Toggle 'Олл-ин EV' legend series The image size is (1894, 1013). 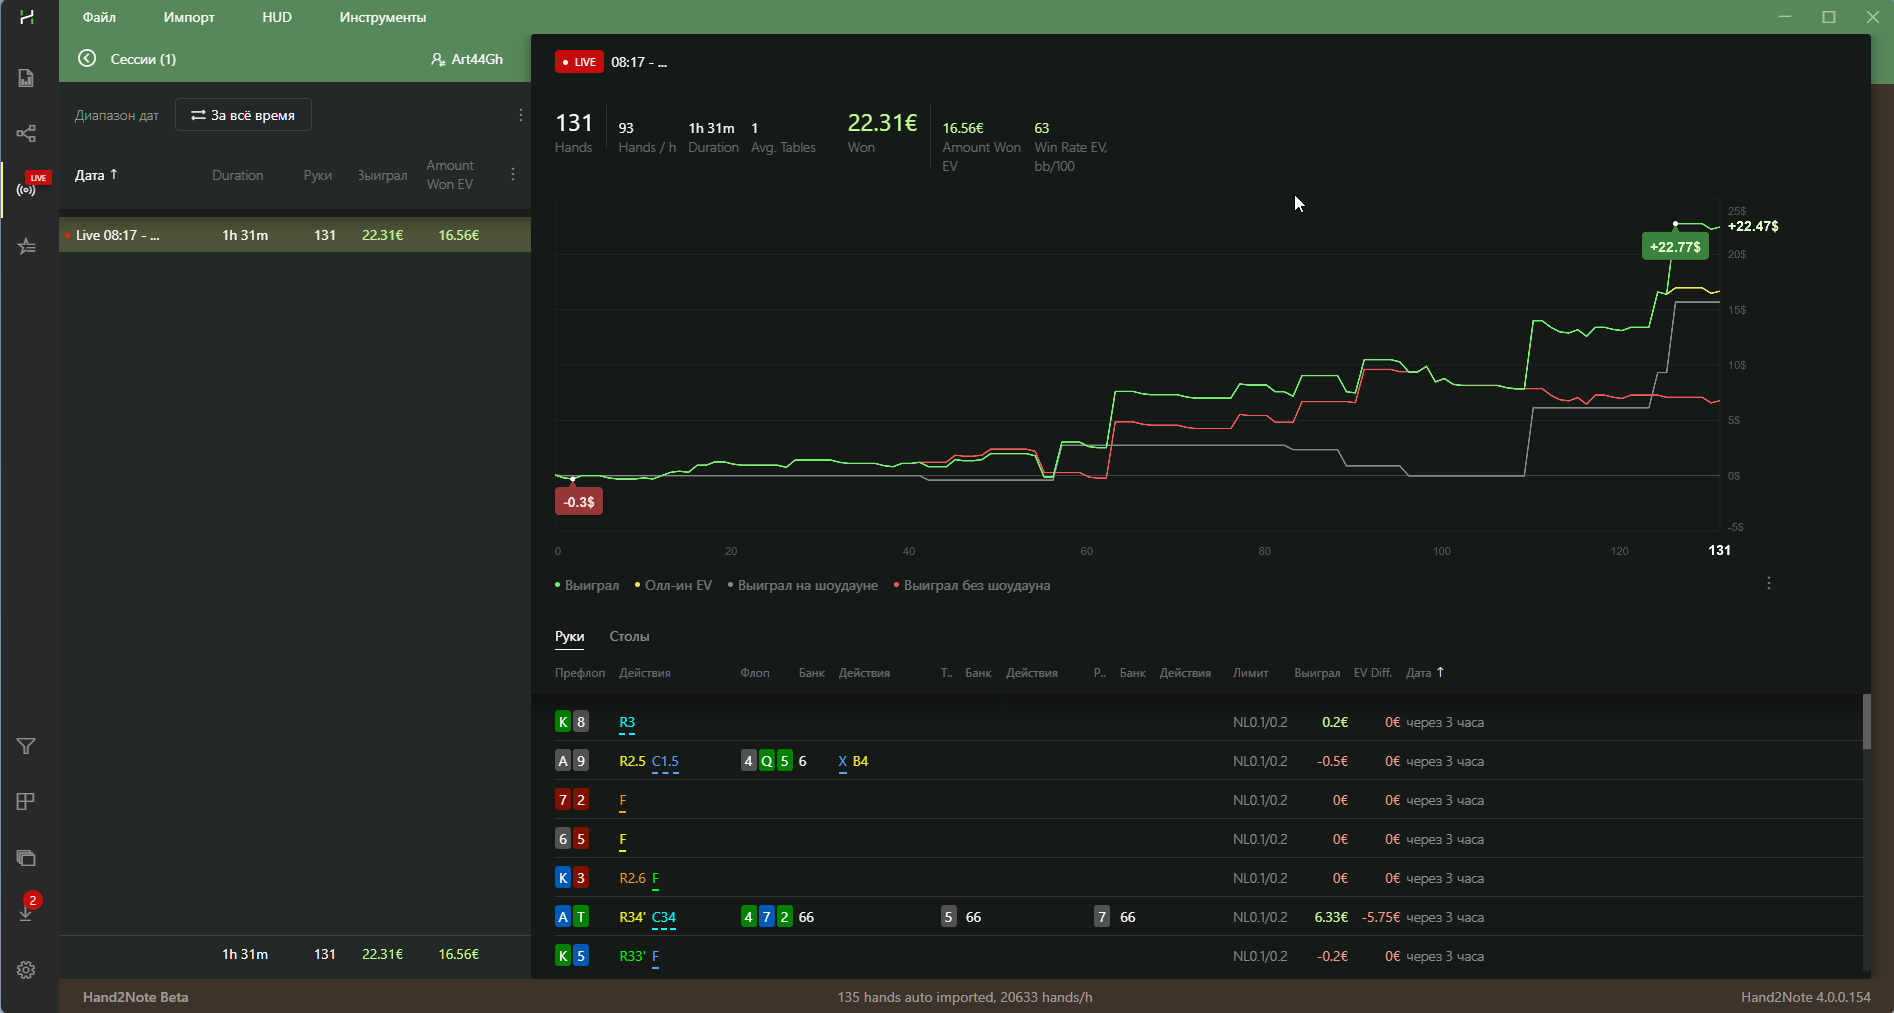(673, 585)
